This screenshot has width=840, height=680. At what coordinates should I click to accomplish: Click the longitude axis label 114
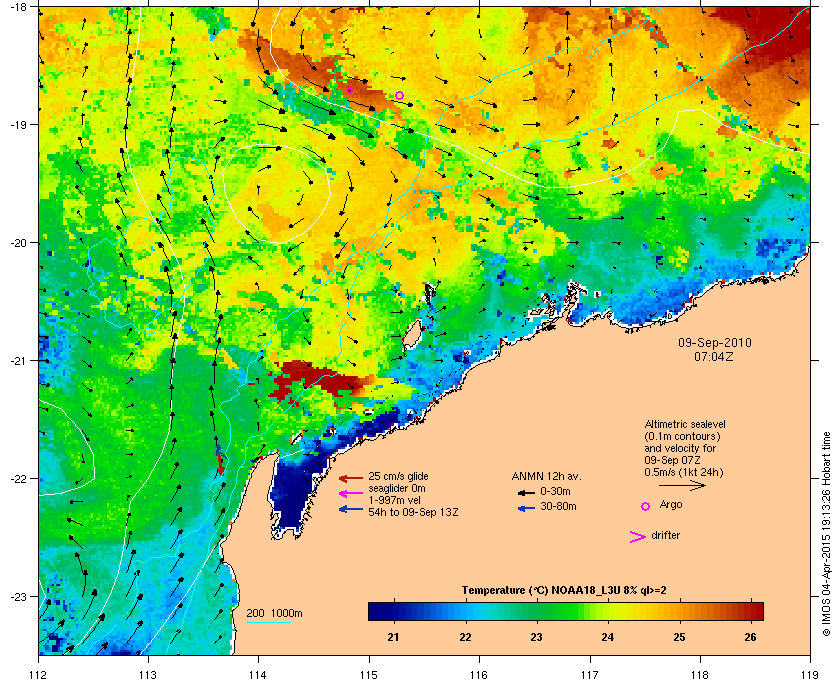pyautogui.click(x=258, y=675)
